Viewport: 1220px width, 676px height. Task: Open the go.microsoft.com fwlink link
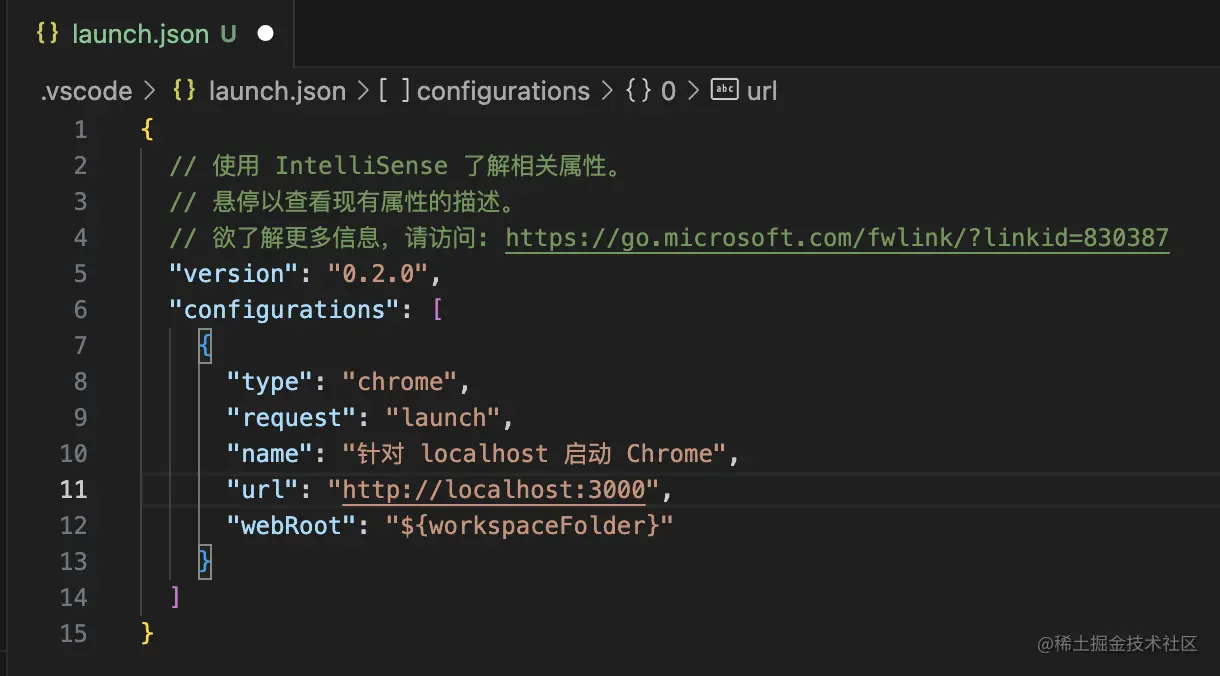[x=837, y=238]
